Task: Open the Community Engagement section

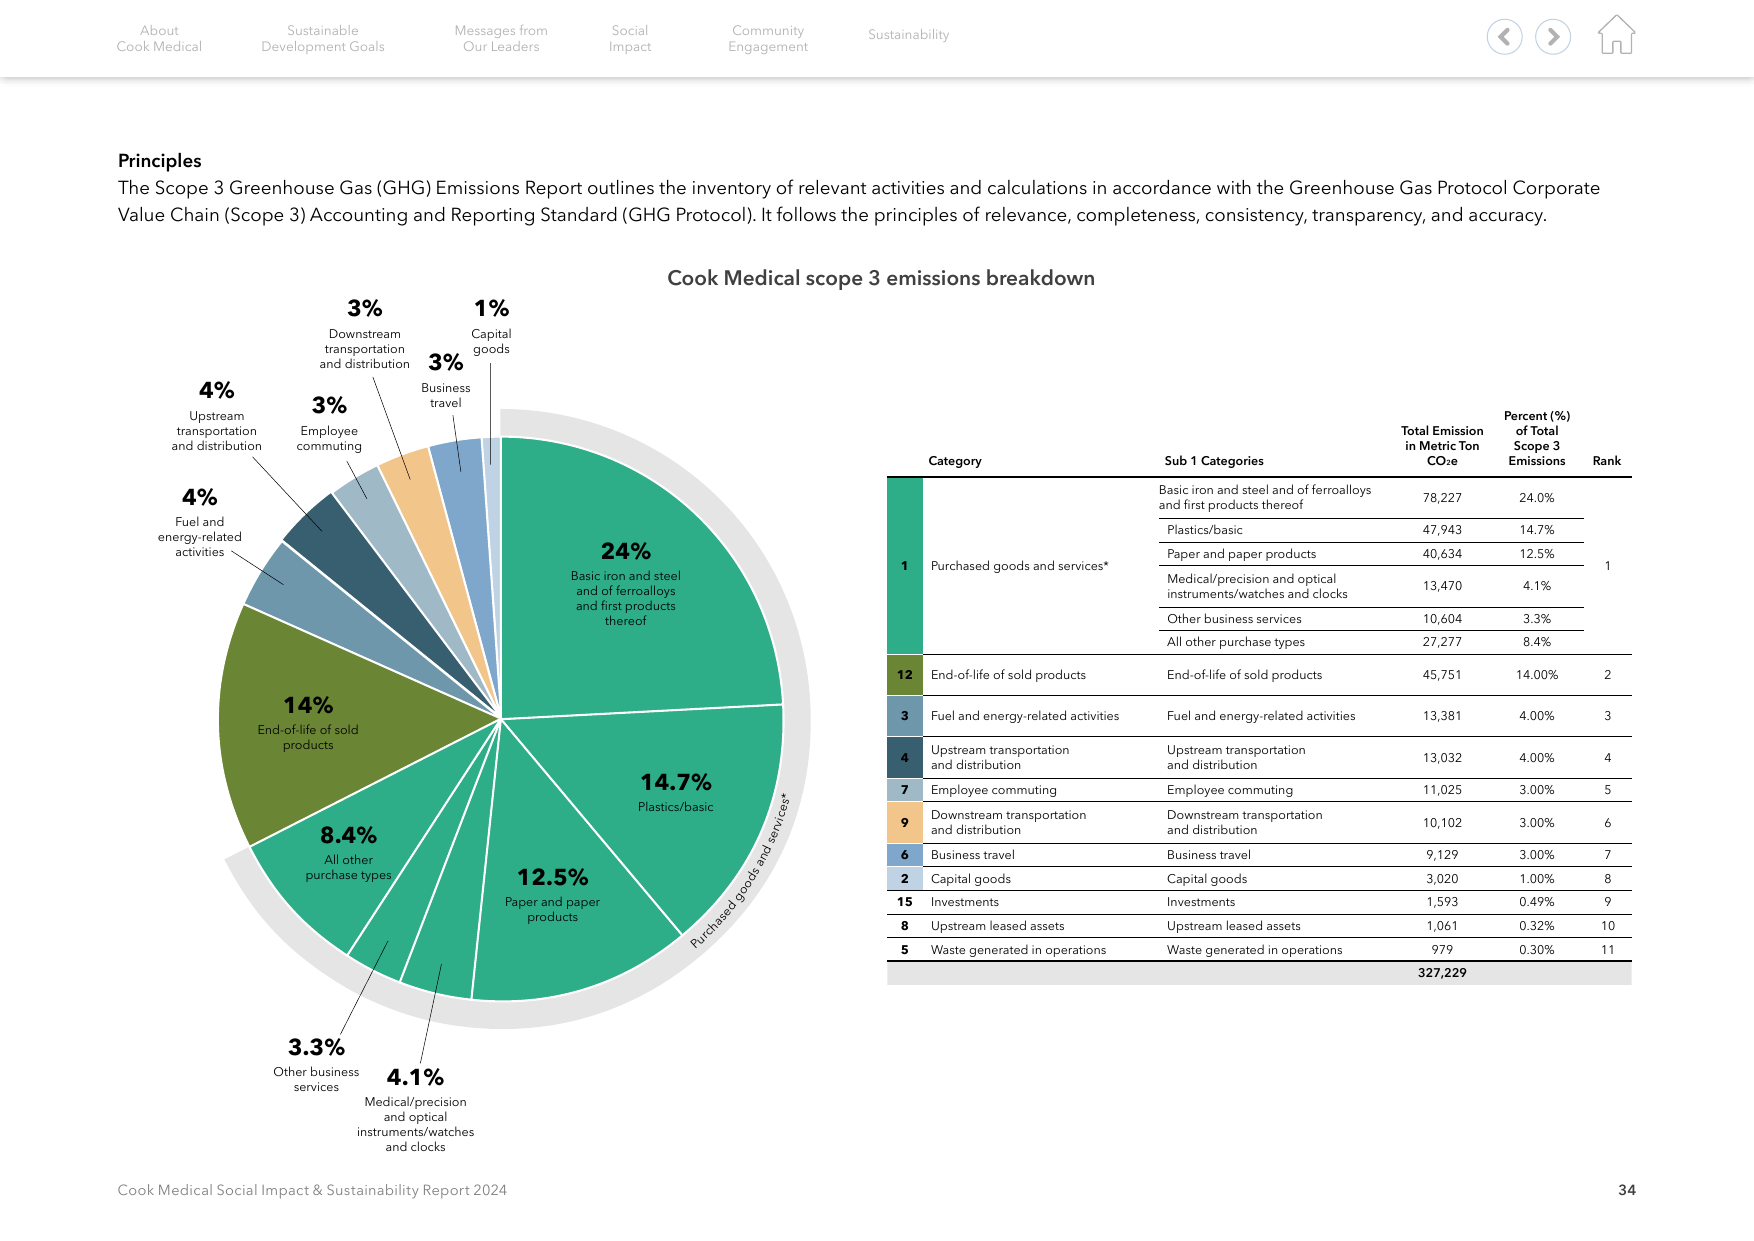Action: [x=768, y=38]
